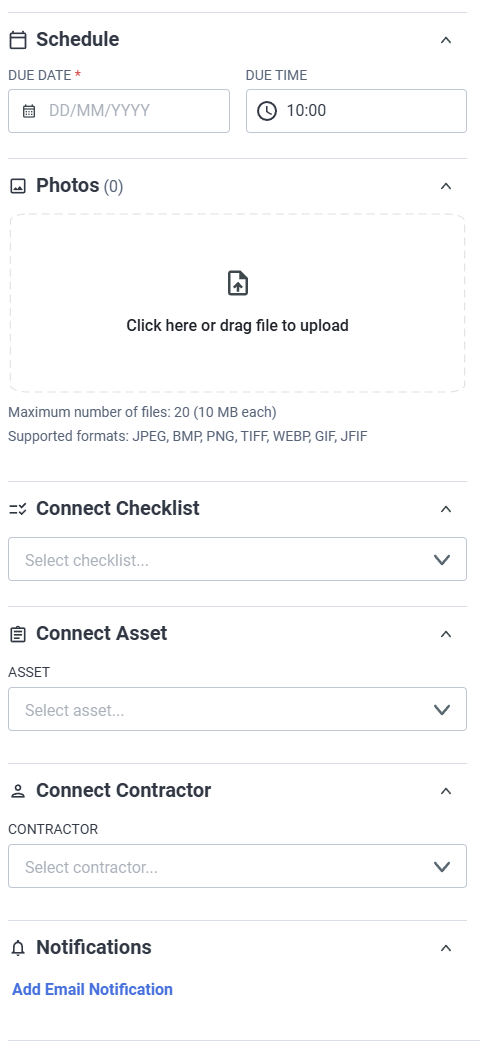Image resolution: width=489 pixels, height=1051 pixels.
Task: Click the file upload icon
Action: (x=238, y=284)
